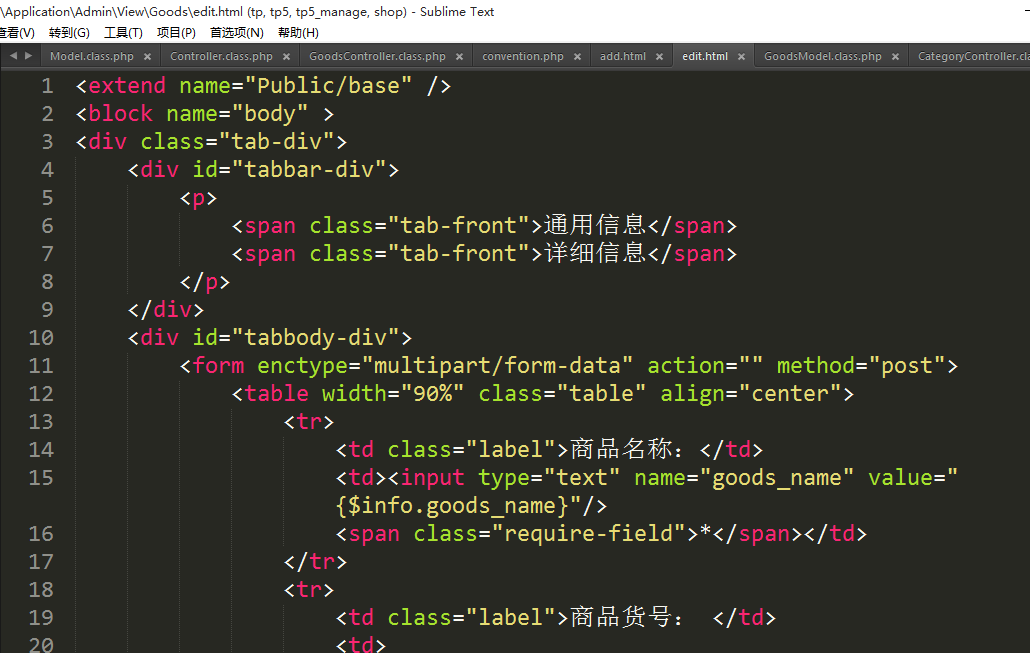1030x653 pixels.
Task: Open the 转到(G) menu
Action: point(69,33)
